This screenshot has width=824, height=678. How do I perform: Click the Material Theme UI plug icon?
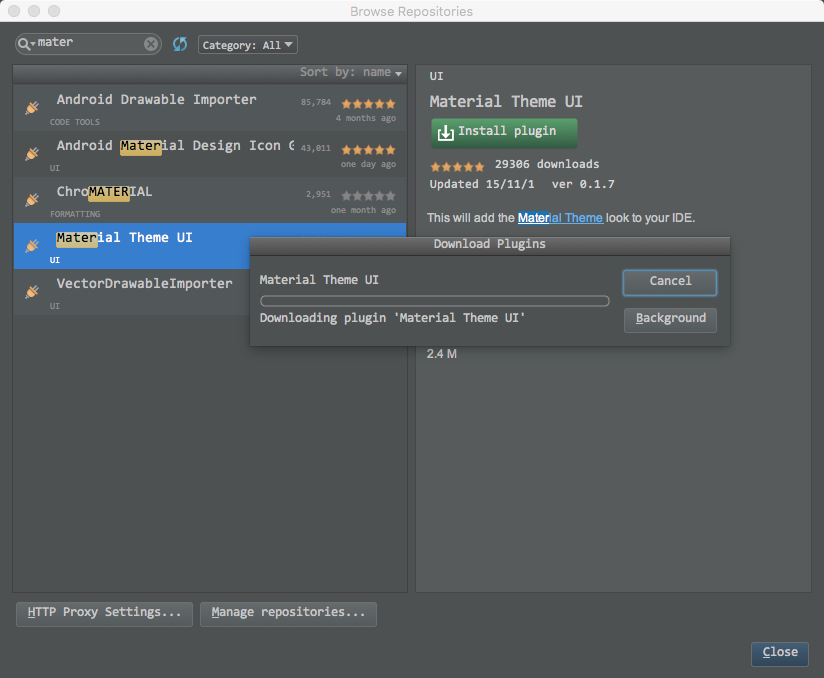tap(32, 245)
